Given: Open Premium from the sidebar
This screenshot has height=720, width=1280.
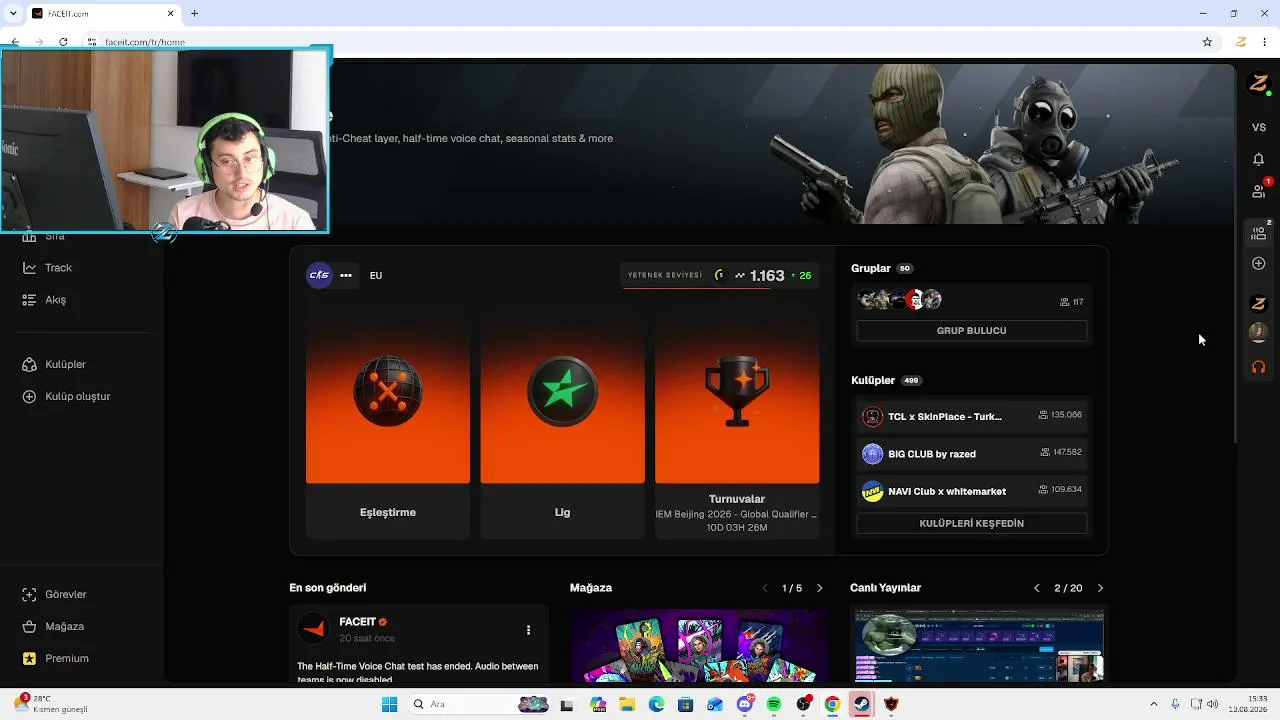Looking at the screenshot, I should point(66,659).
